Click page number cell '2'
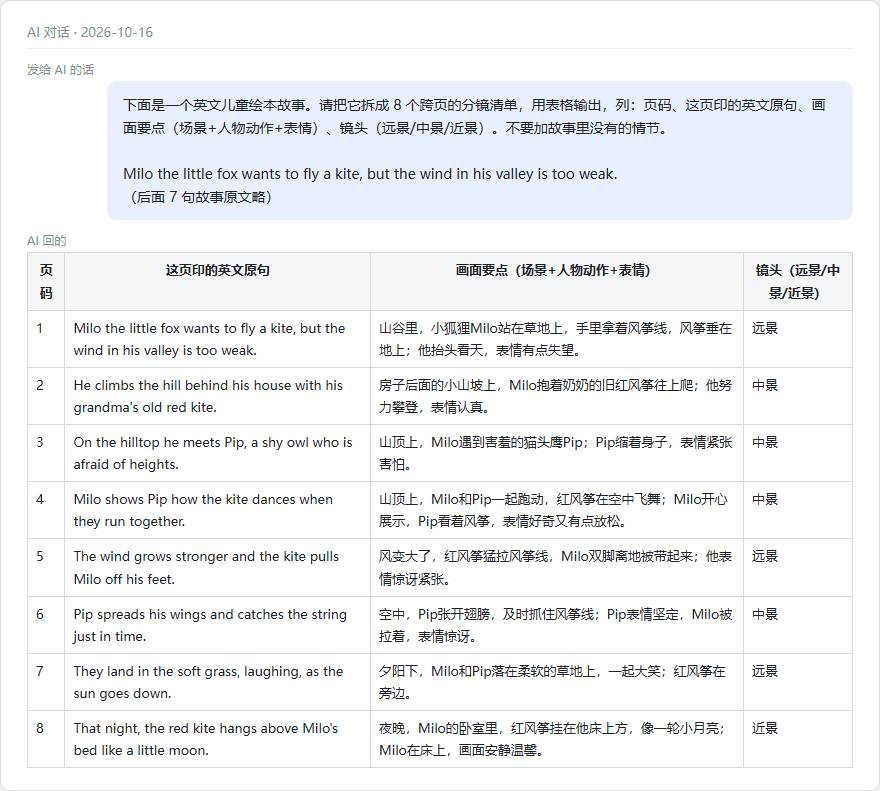This screenshot has width=880, height=791. click(46, 396)
